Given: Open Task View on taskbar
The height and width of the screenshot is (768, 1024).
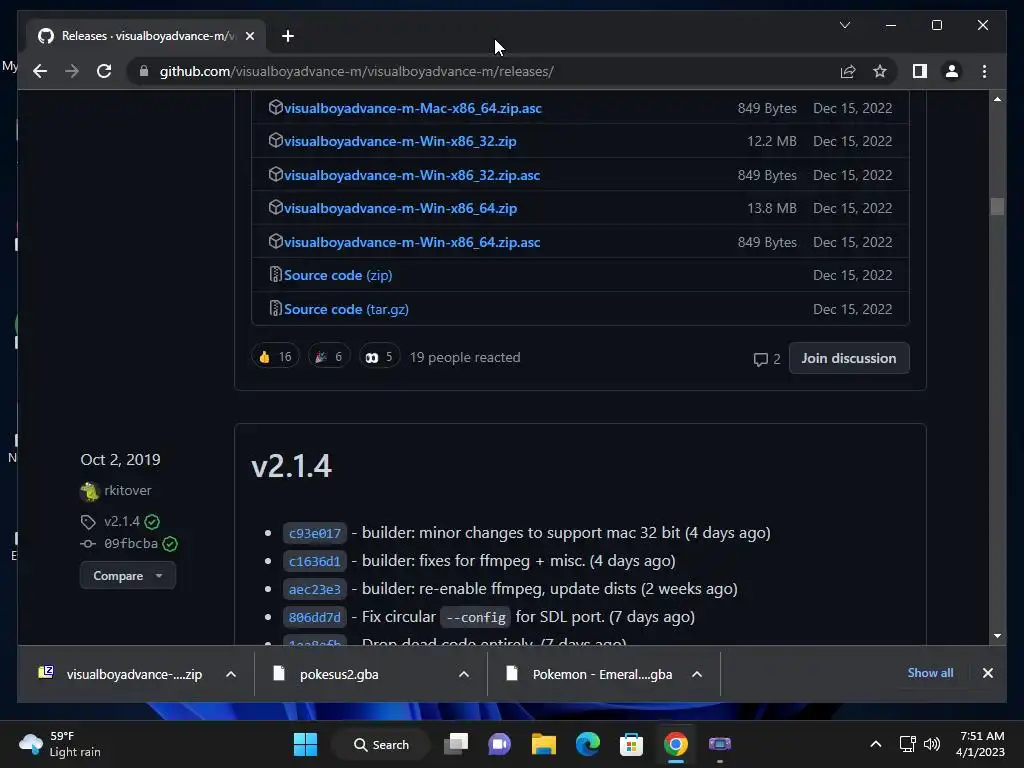Looking at the screenshot, I should (456, 744).
